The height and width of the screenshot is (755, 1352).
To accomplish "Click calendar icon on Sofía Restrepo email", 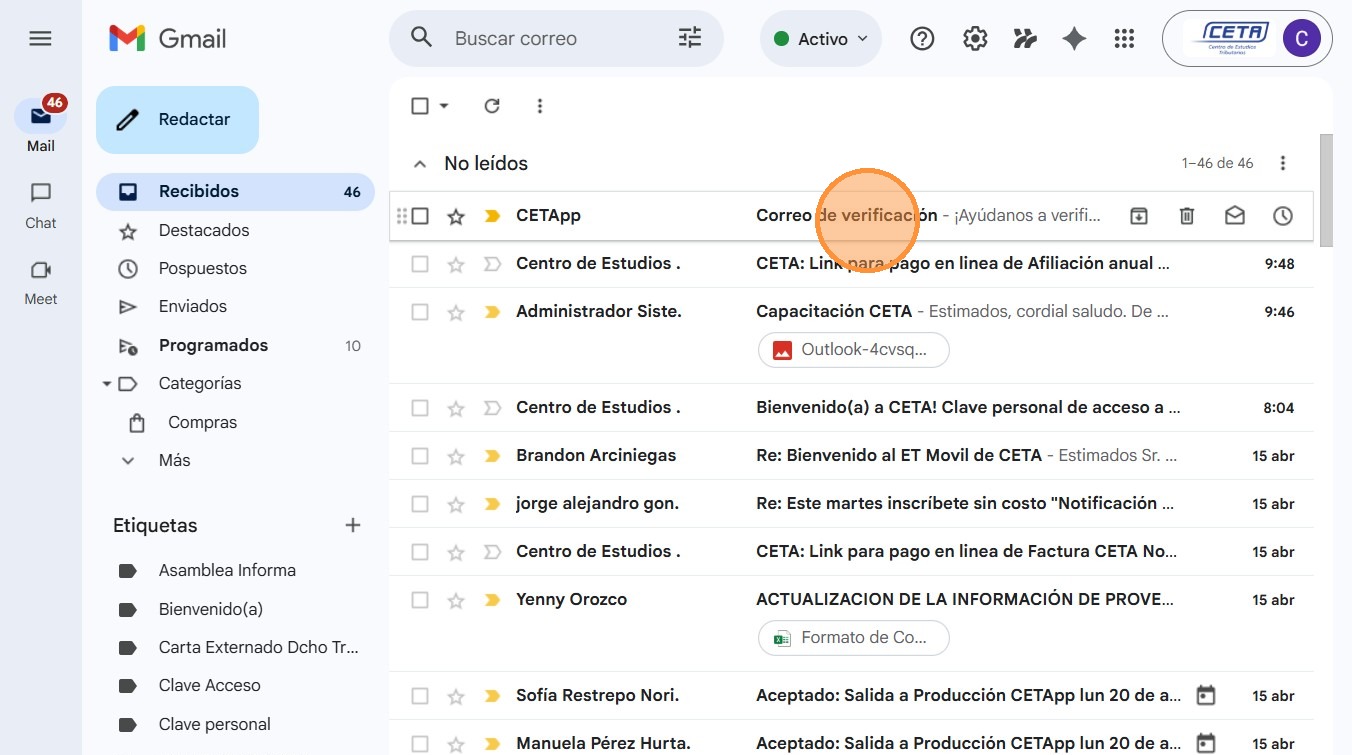I will pos(1206,695).
